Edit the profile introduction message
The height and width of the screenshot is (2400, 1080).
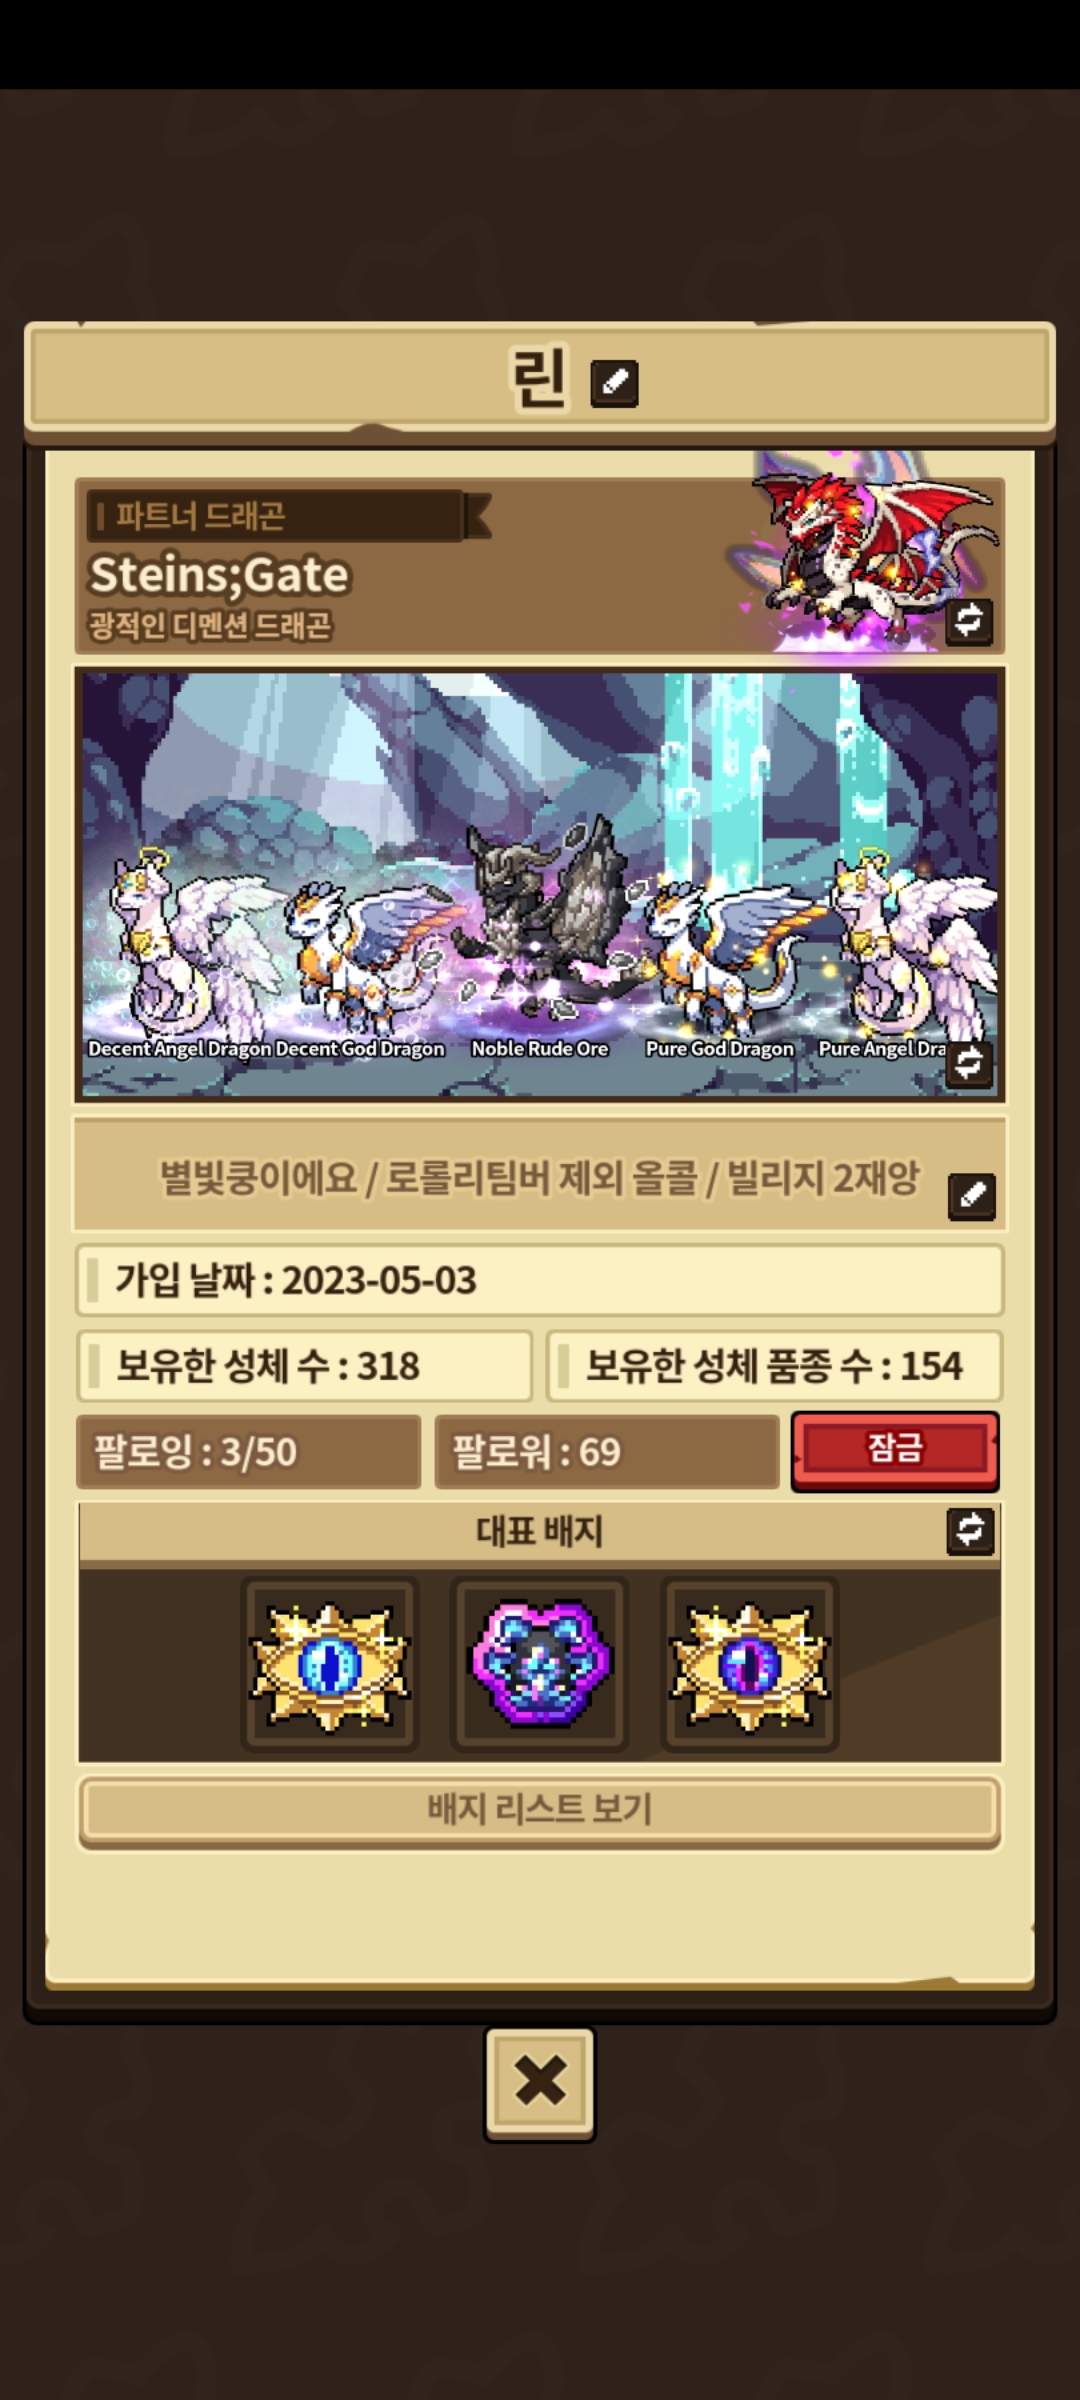tap(971, 1195)
